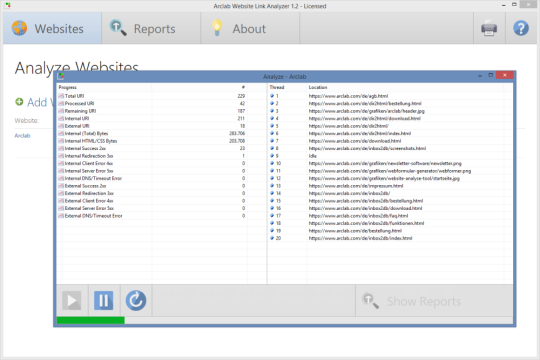Screen dimensions: 540x360
Task: Select the Internal Client Error 4xx row
Action: (x=152, y=163)
